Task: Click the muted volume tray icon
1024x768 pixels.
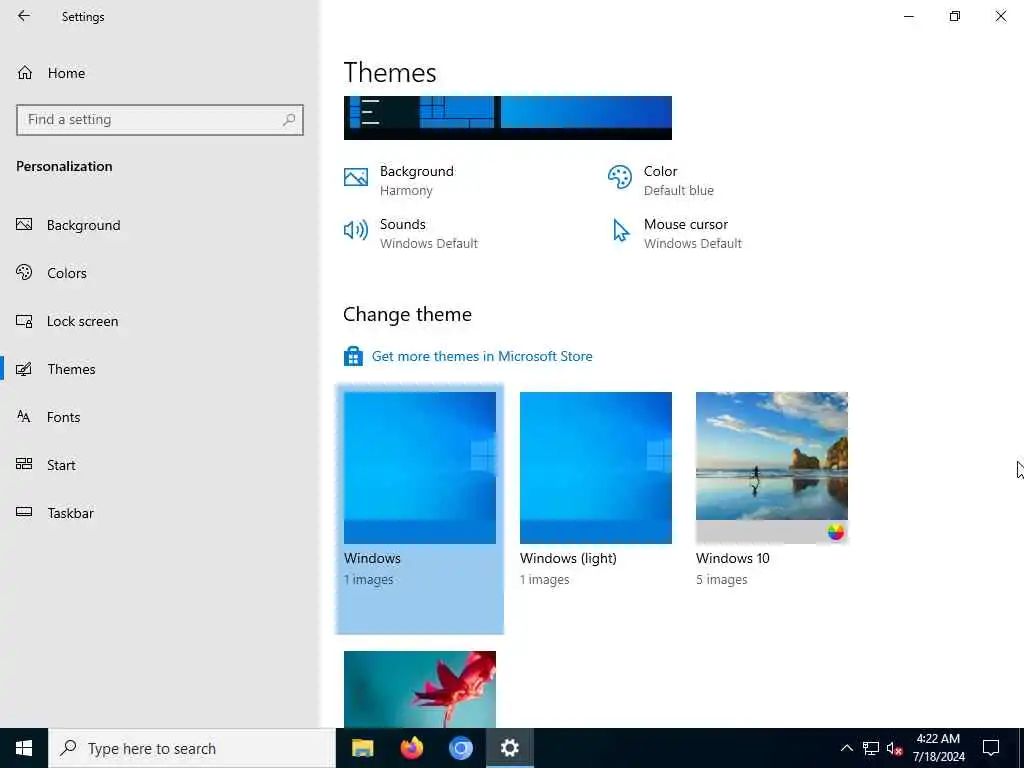Action: 895,748
